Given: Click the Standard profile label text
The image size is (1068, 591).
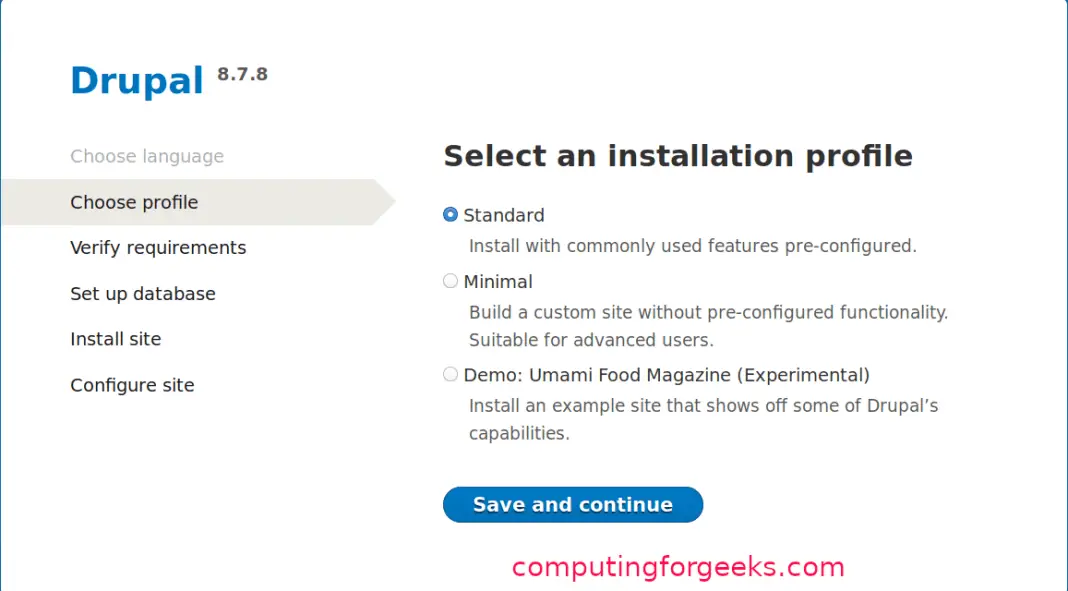Looking at the screenshot, I should click(x=504, y=215).
